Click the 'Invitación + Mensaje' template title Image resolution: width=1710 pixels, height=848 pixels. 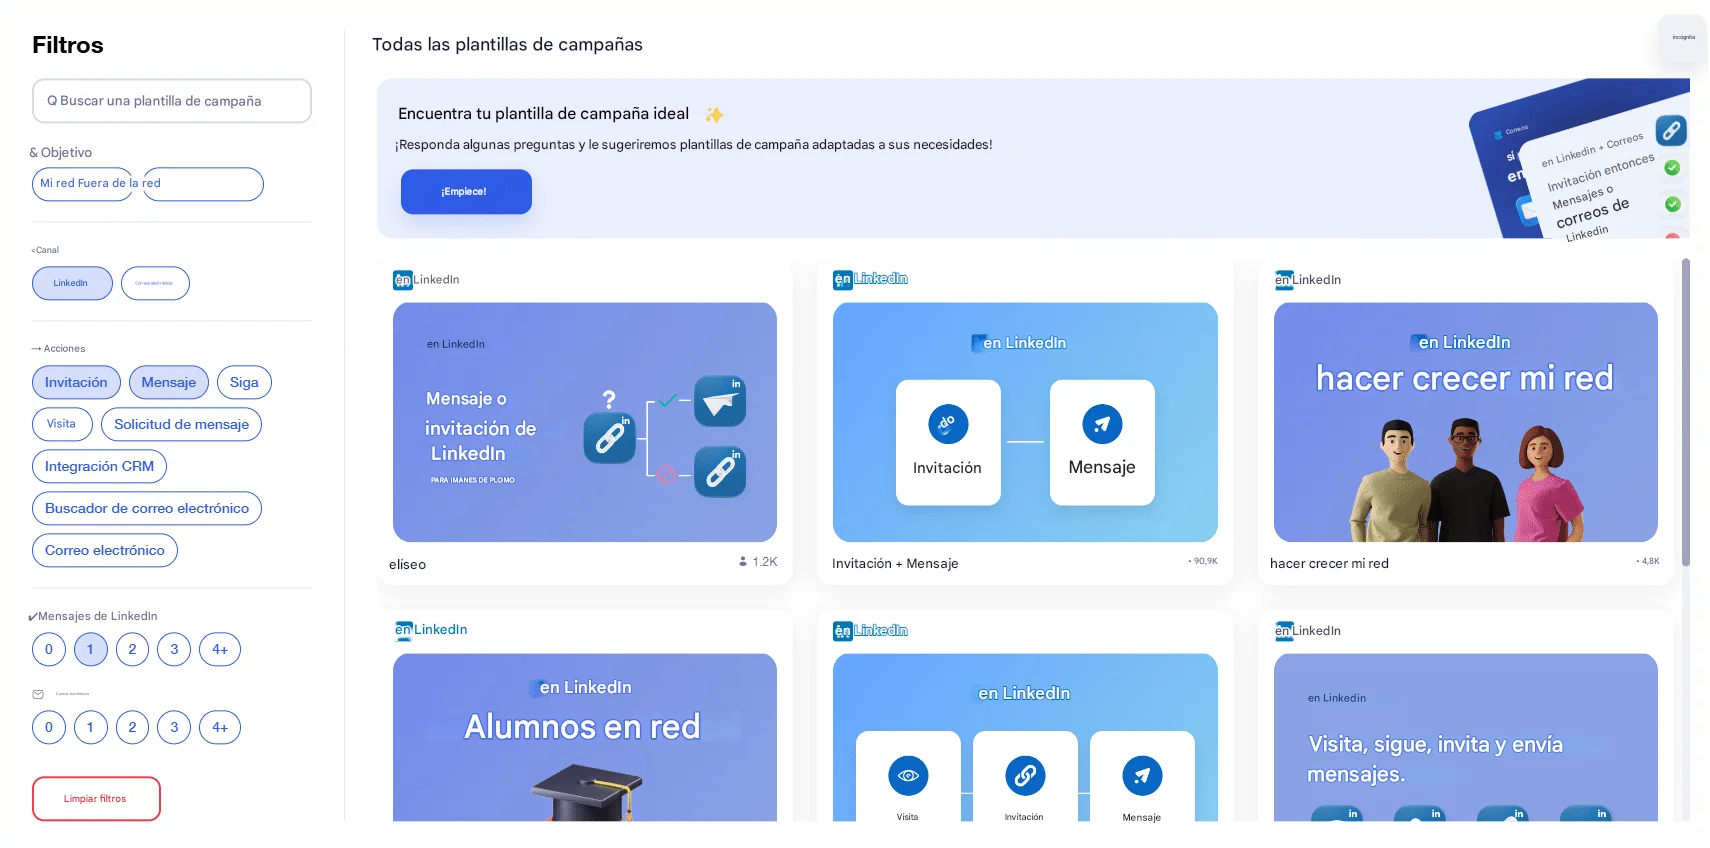click(x=895, y=564)
